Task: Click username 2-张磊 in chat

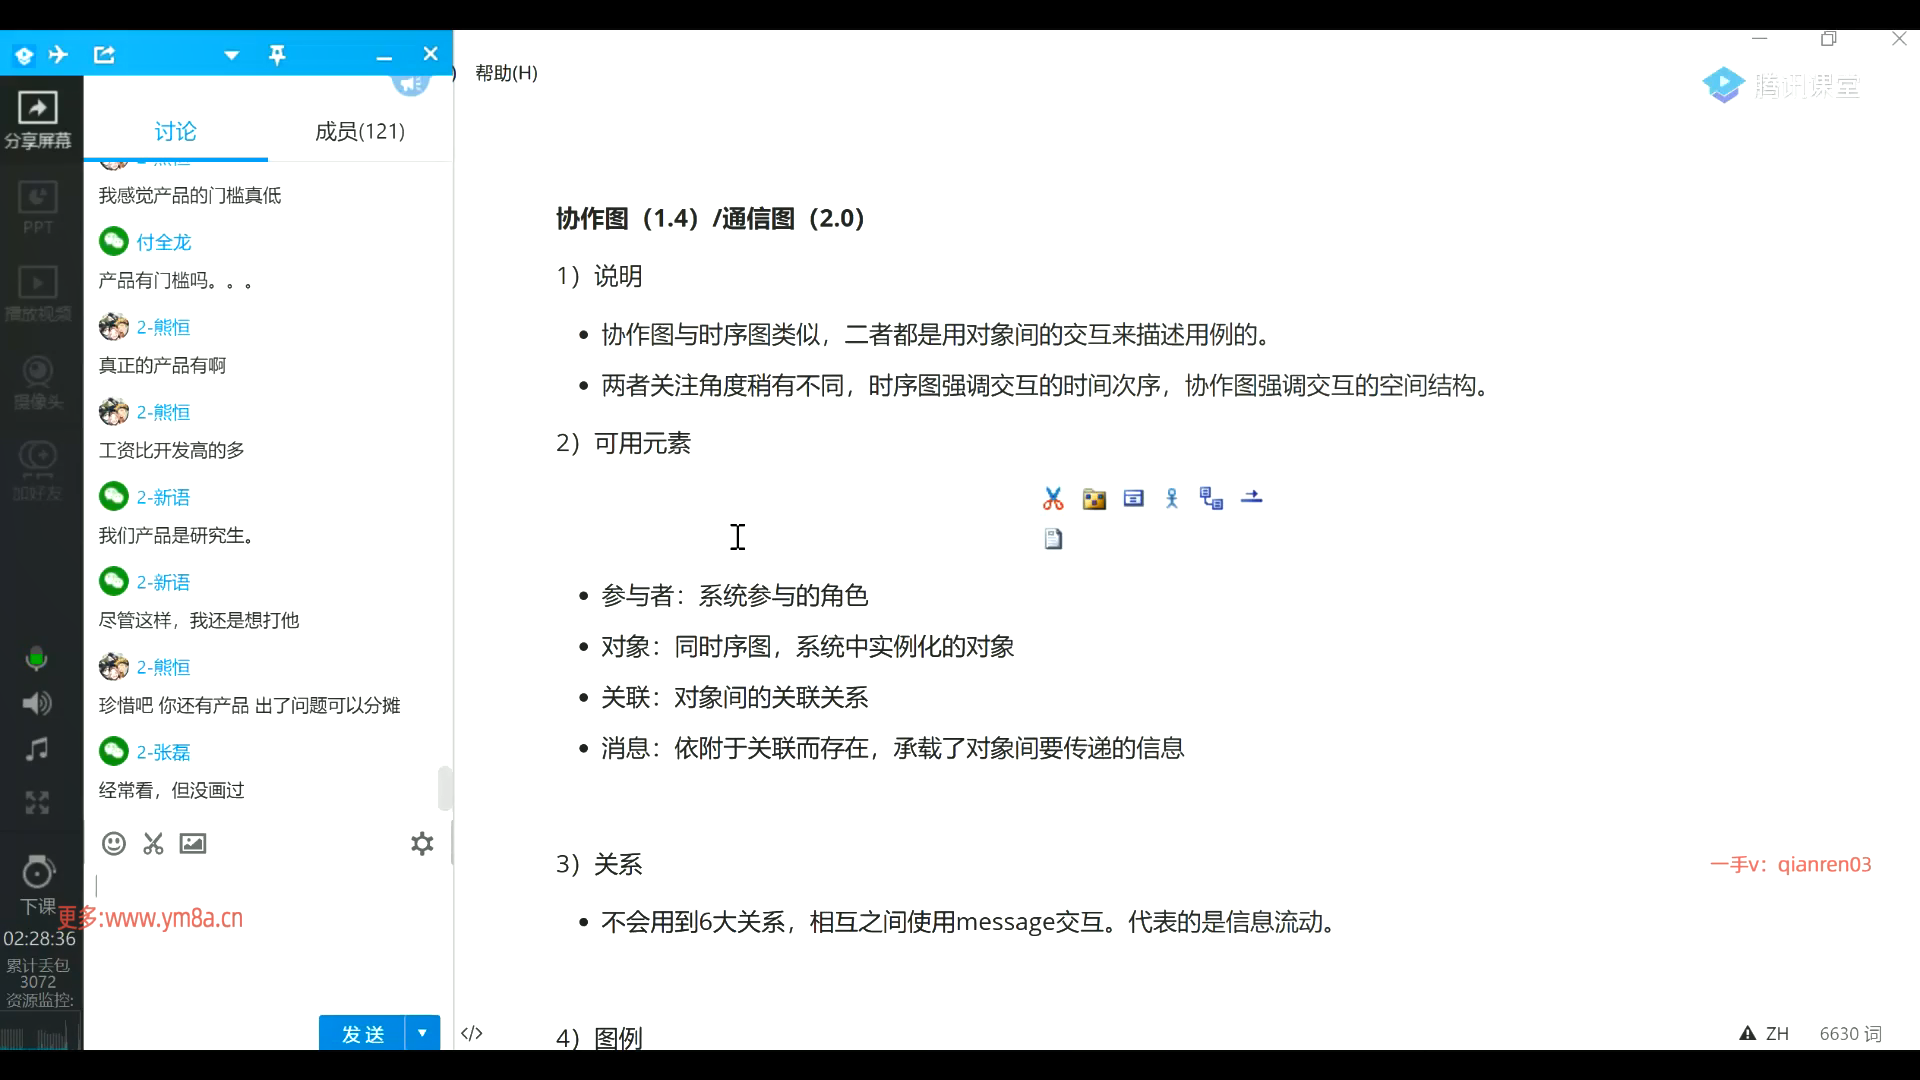Action: [163, 752]
